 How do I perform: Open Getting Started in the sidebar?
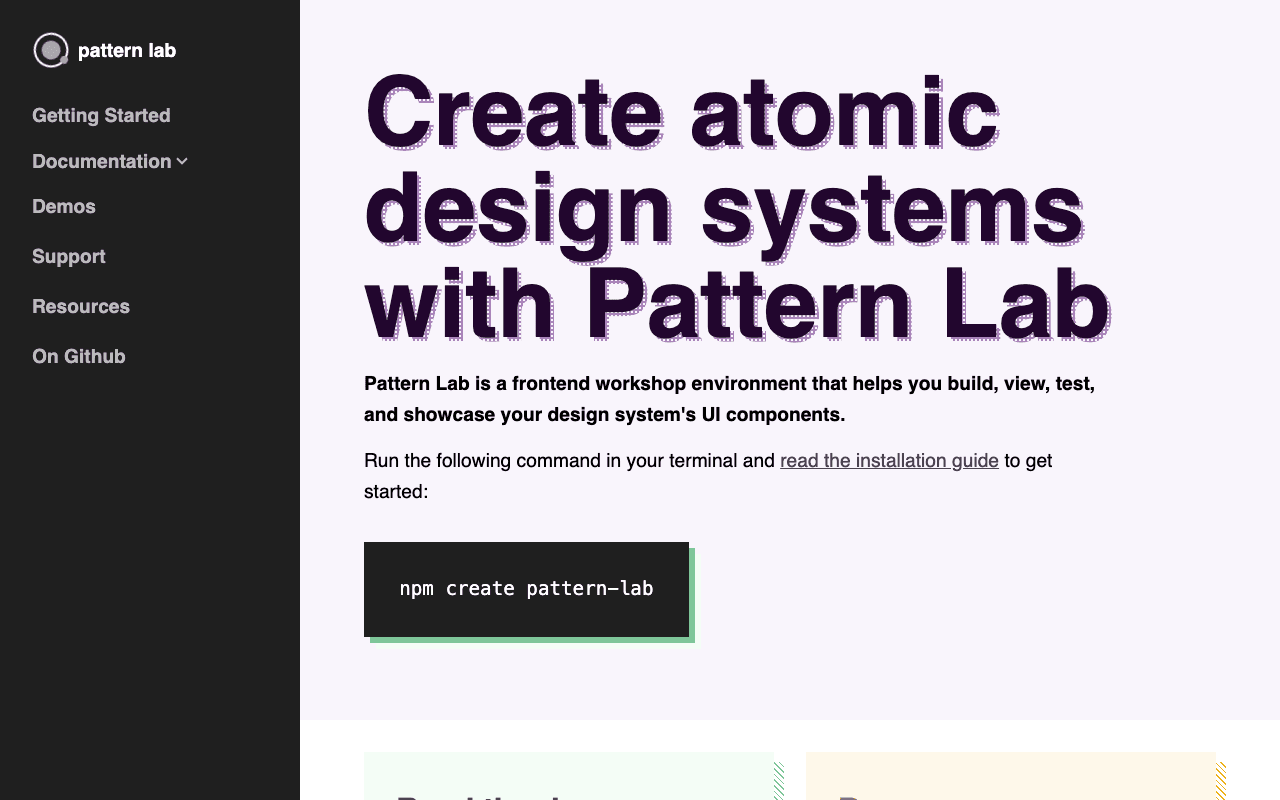[x=101, y=115]
